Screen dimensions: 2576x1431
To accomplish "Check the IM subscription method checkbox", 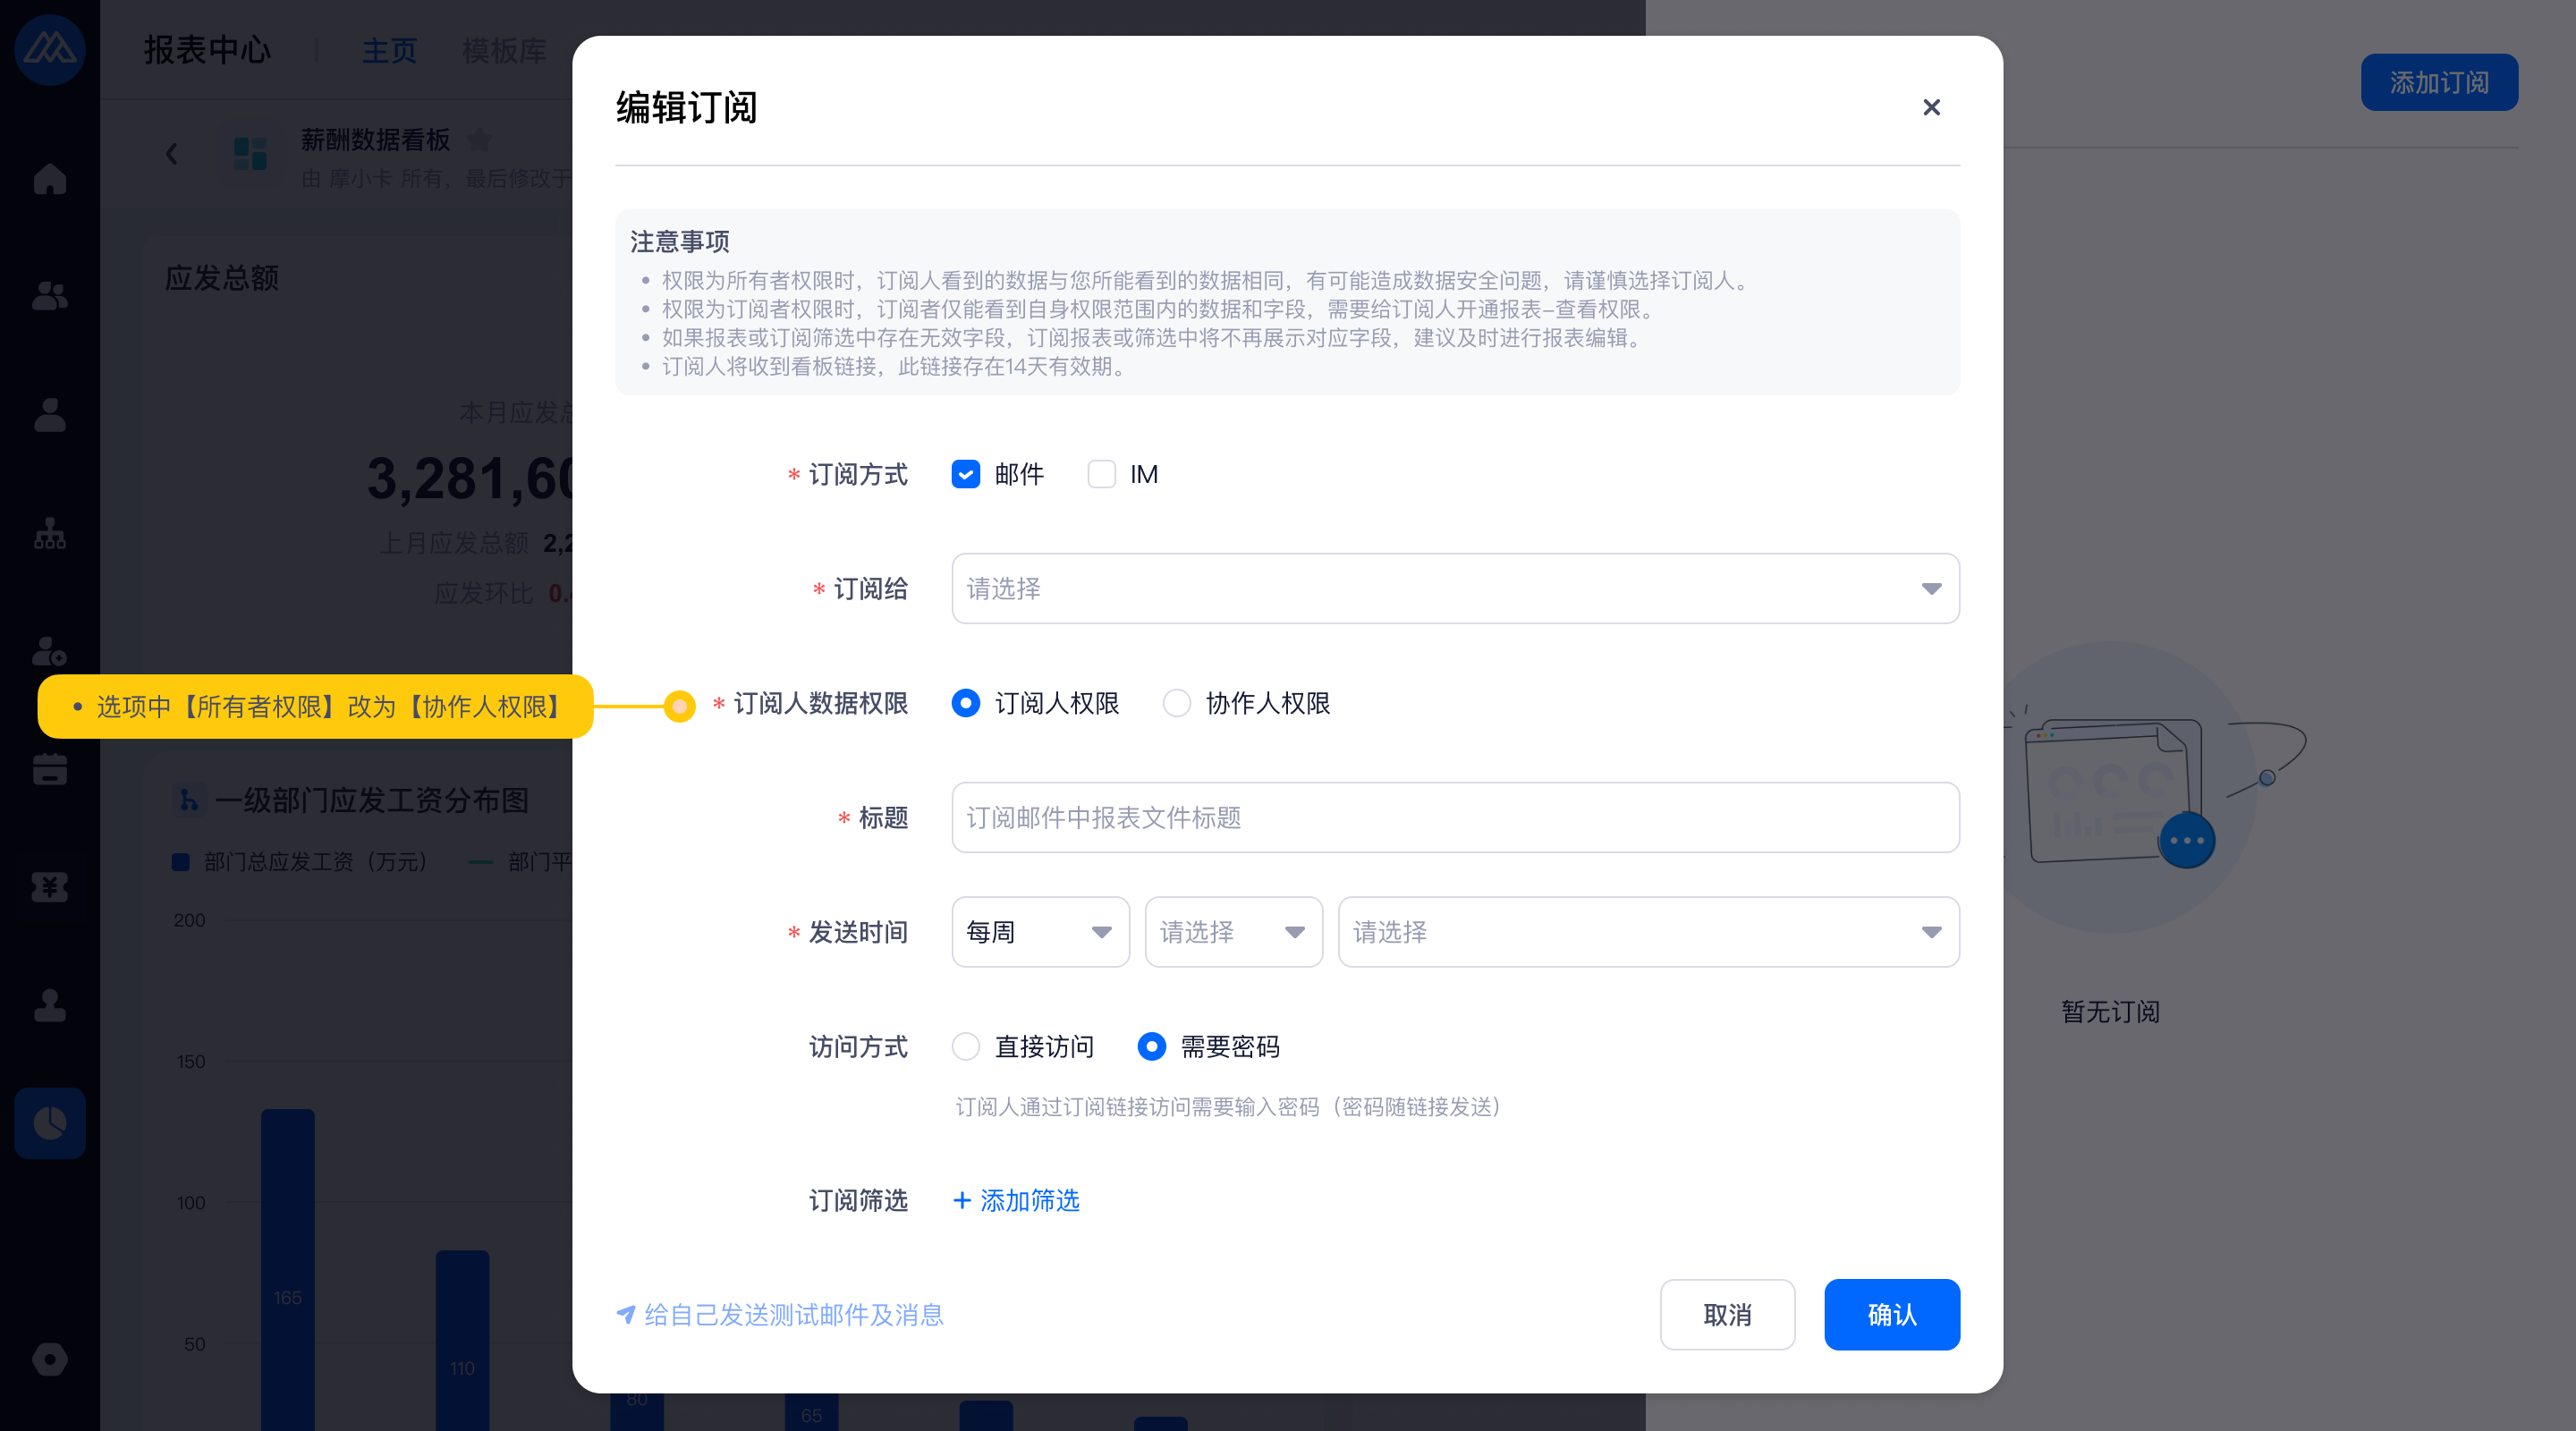I will point(1101,474).
